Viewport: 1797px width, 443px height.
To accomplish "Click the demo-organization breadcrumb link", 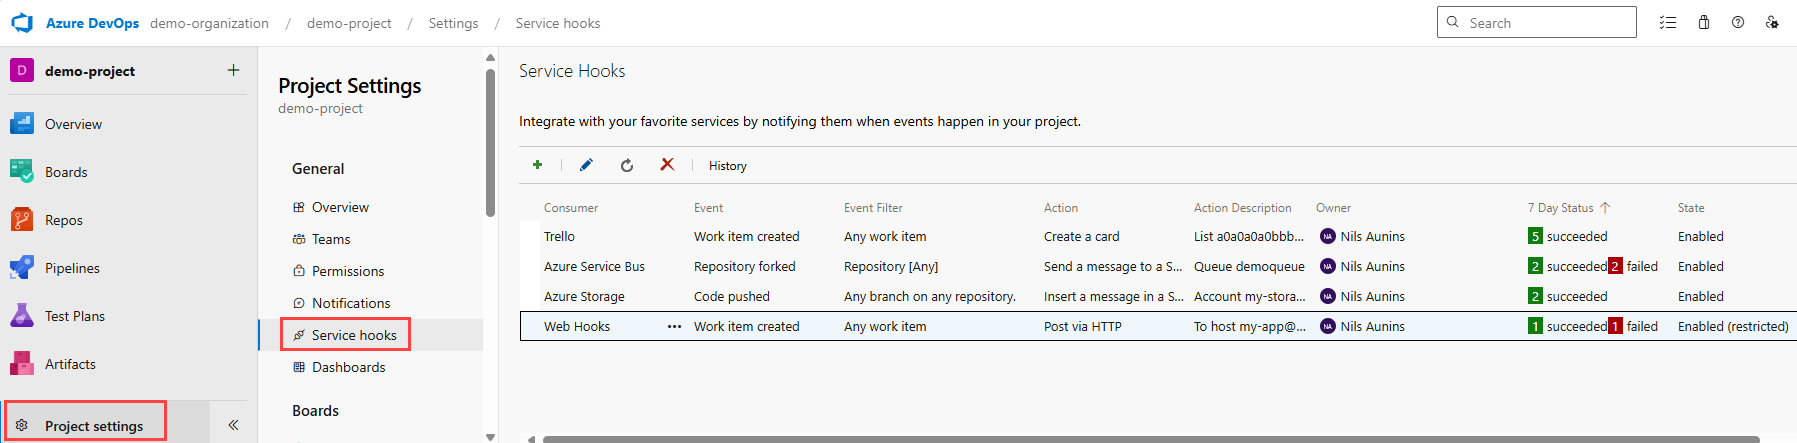I will coord(209,23).
